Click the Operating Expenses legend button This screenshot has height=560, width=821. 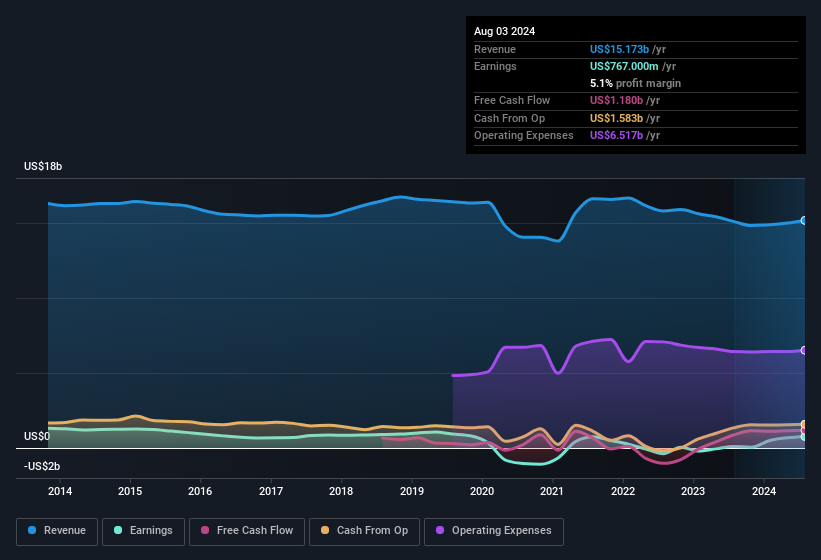click(x=494, y=531)
